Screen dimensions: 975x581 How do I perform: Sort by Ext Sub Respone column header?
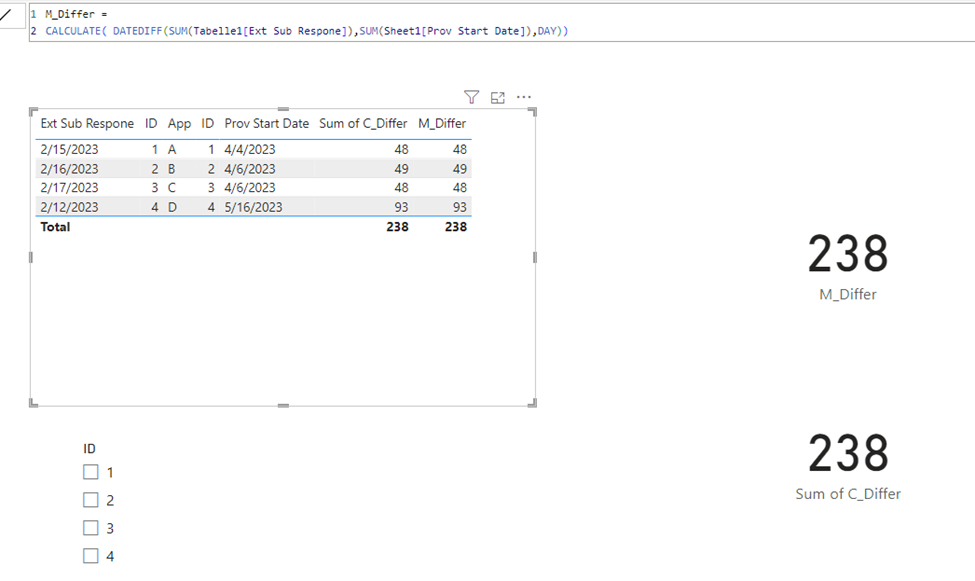coord(87,123)
